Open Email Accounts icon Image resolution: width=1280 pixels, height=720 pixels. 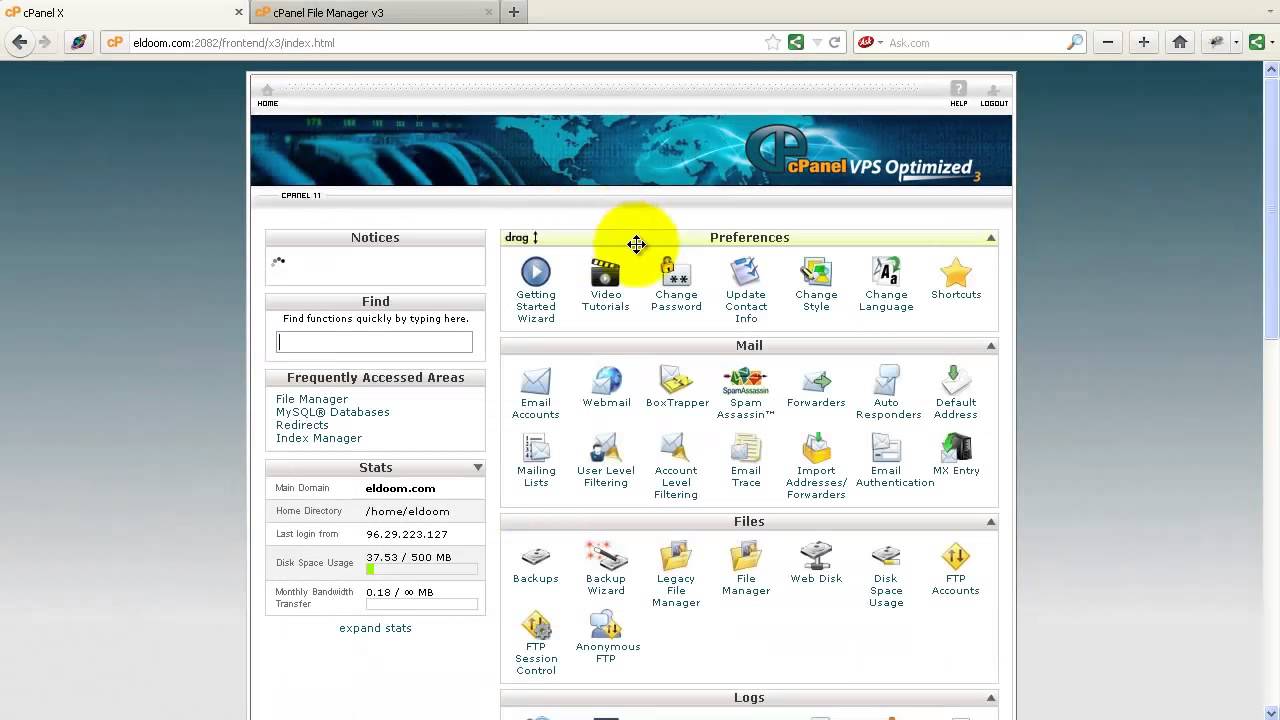[x=536, y=380]
